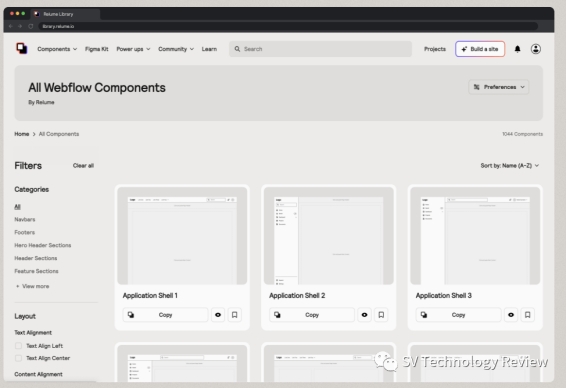This screenshot has width=567, height=388.
Task: Bookmark Application Shell 2
Action: tap(381, 315)
